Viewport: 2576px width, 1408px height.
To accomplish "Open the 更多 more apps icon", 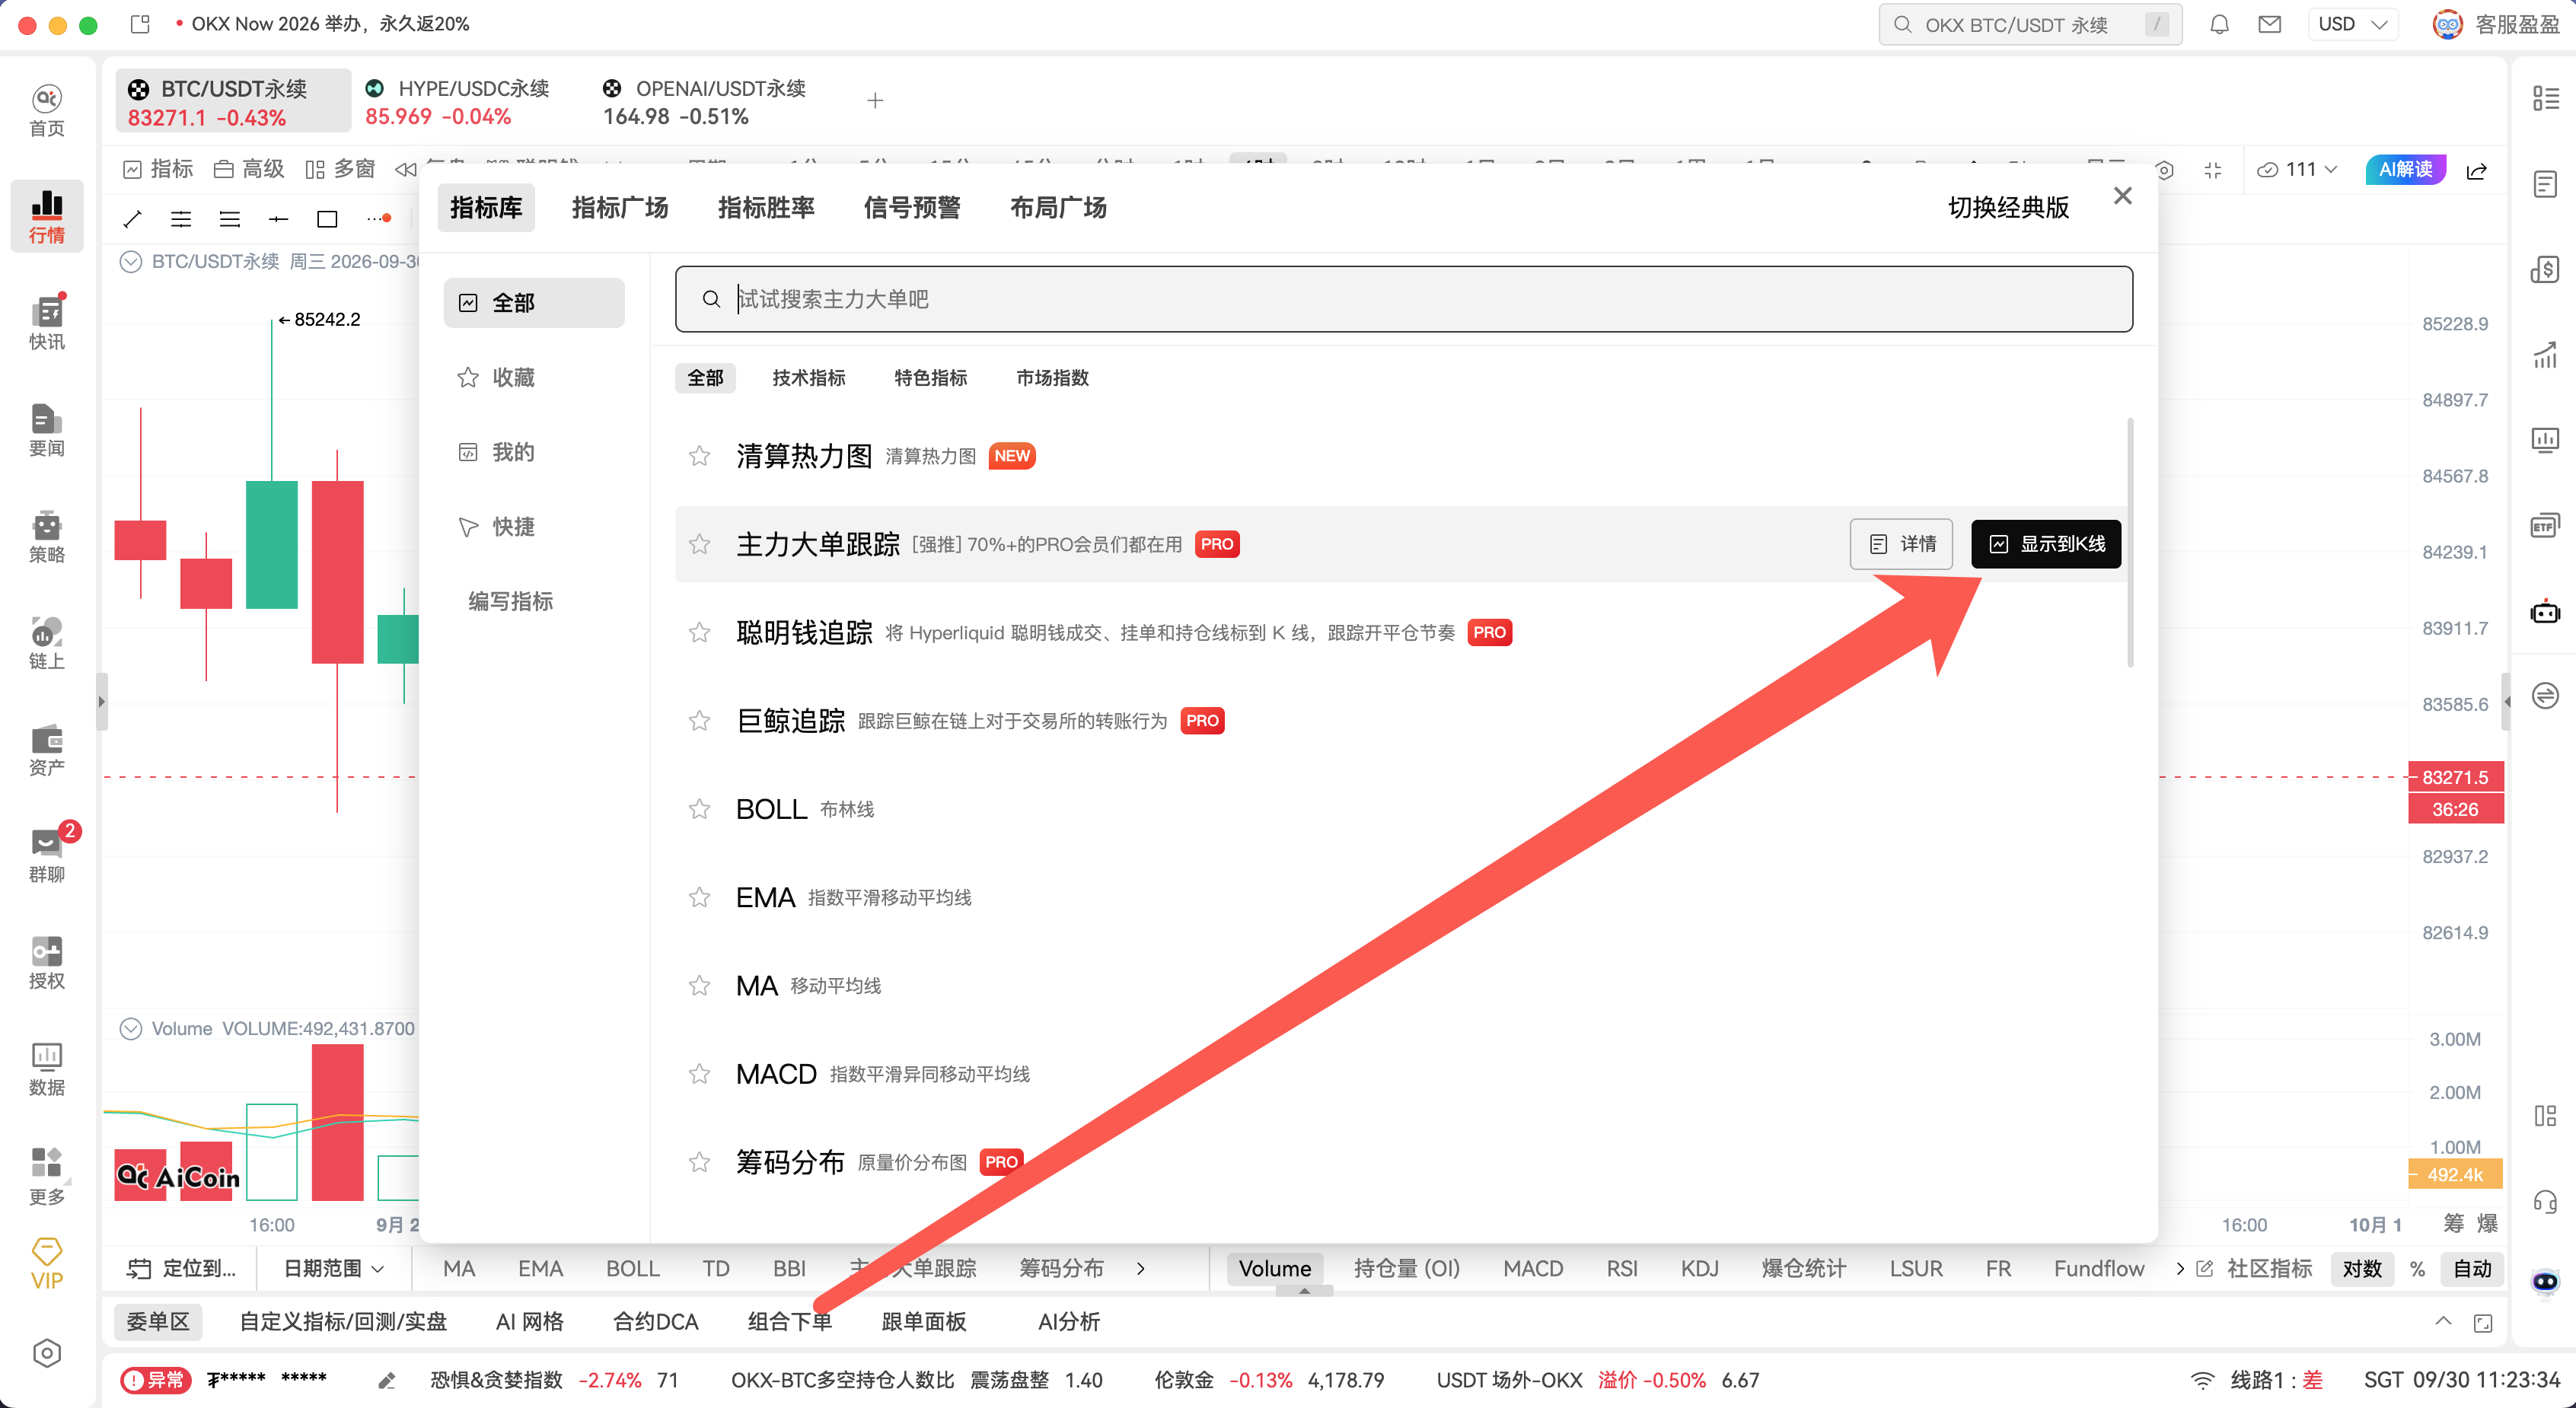I will click(47, 1176).
